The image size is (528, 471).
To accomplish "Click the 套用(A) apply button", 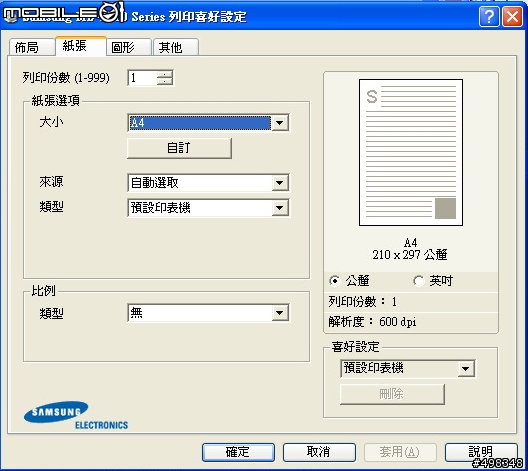I will coord(400,452).
